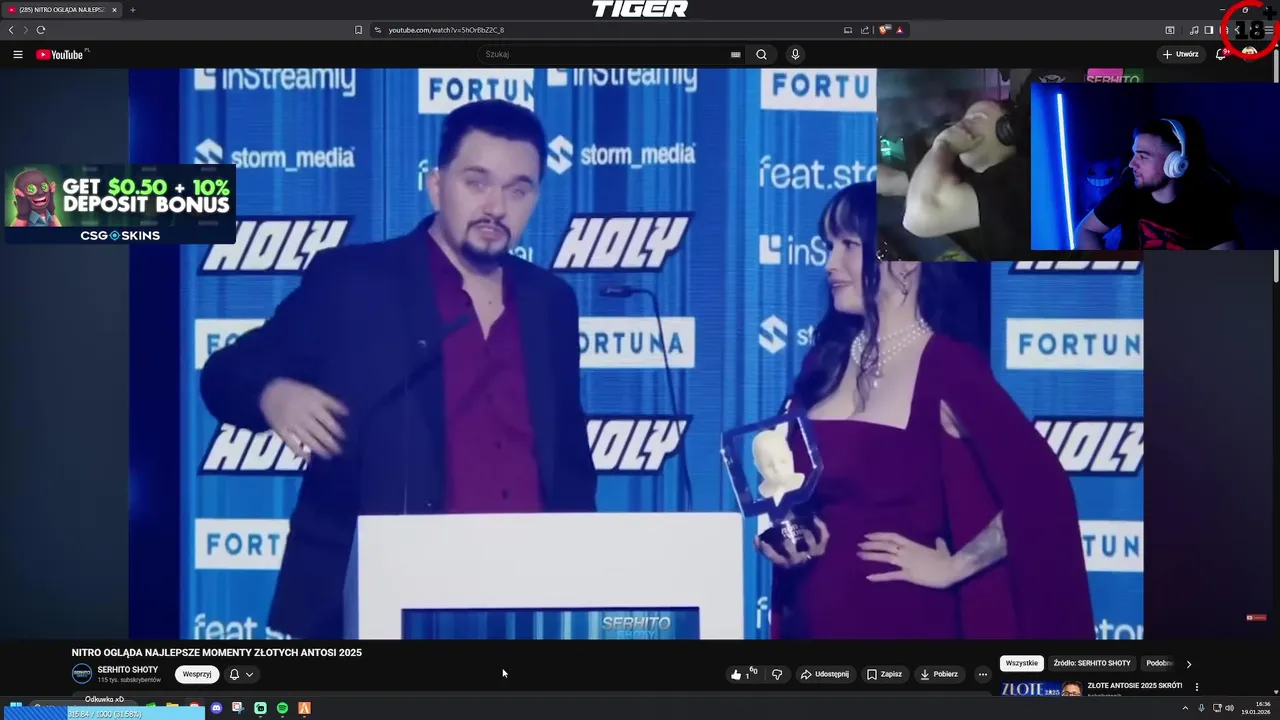The image size is (1280, 720).
Task: Open 'ZŁOTE ANTOSIE 2025 SKRÓT!' suggested video thumbnail
Action: [1041, 690]
